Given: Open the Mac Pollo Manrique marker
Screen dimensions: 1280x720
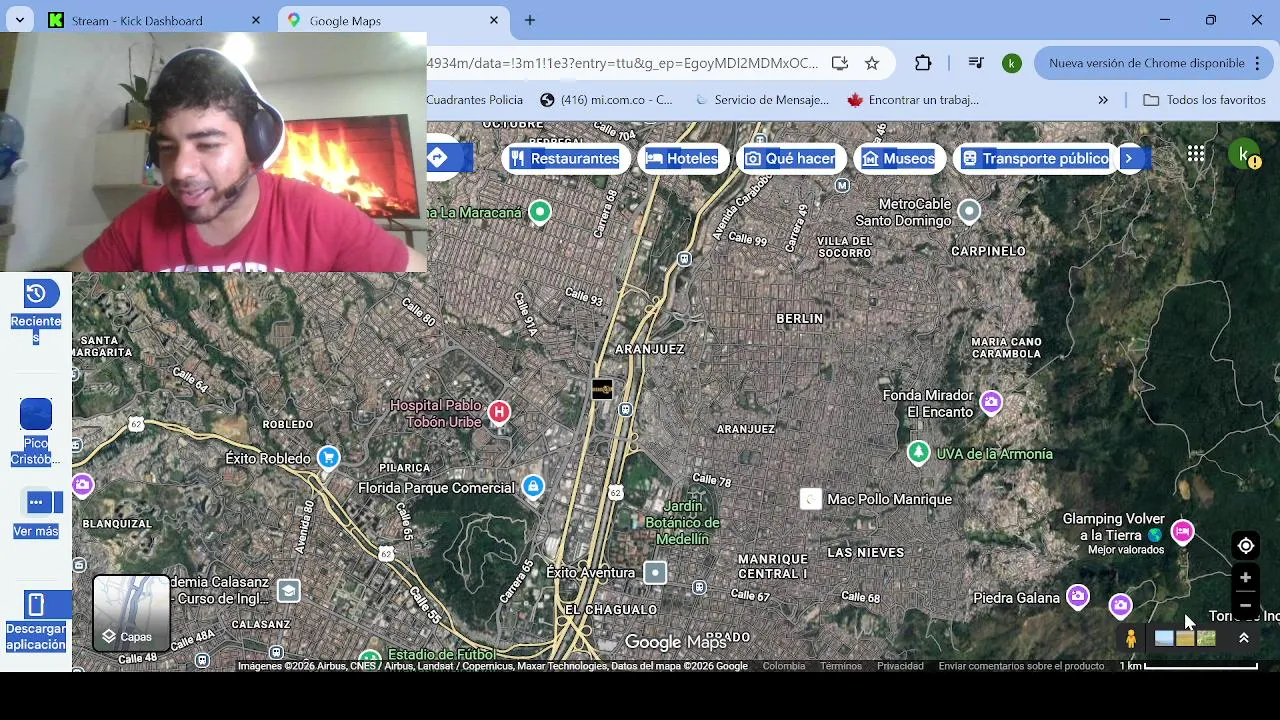Looking at the screenshot, I should (x=811, y=499).
